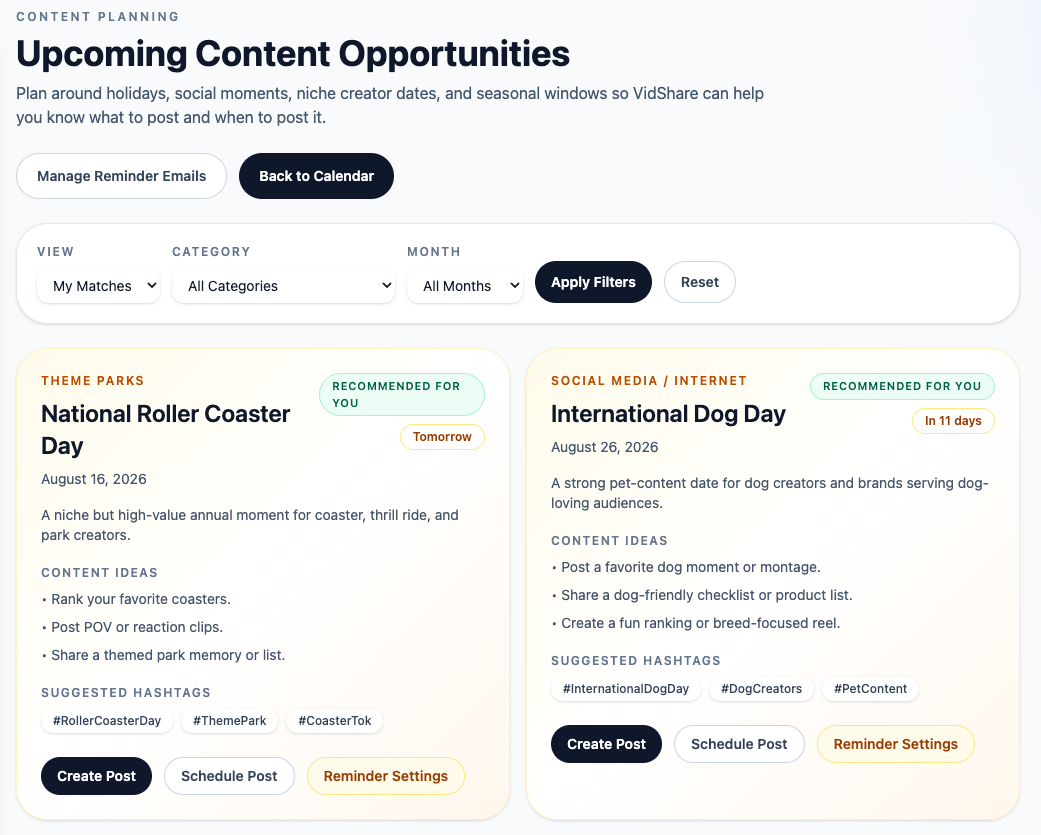1041x835 pixels.
Task: Click the Apply Filters button
Action: (594, 282)
